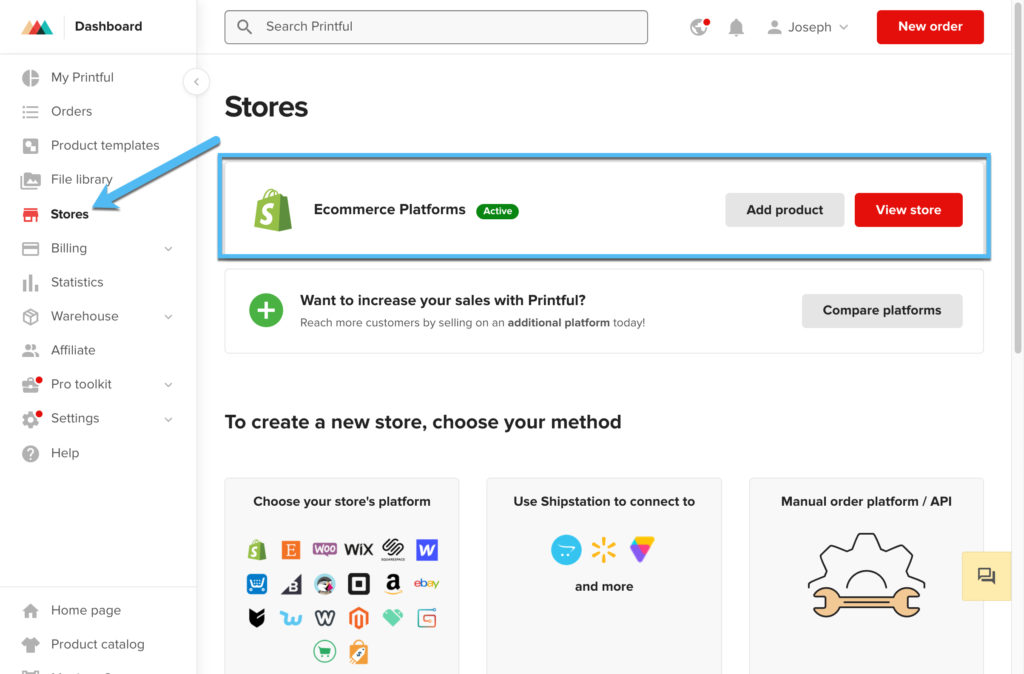
Task: Go to My Printful in sidebar
Action: 82,77
